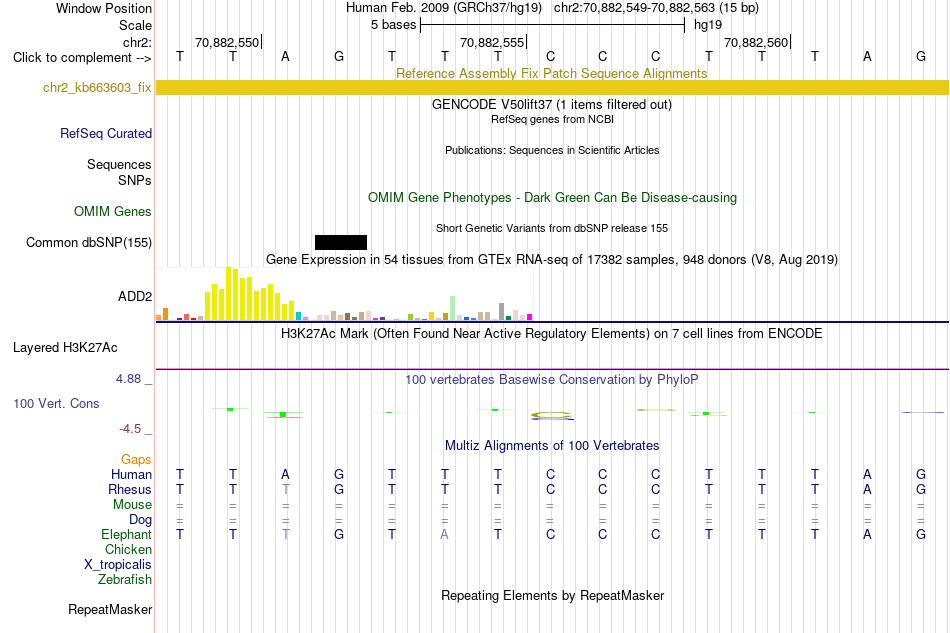Click the 'Reference Assembly Fix Patch Sequence Alignments' title
This screenshot has width=950, height=633.
(x=551, y=73)
